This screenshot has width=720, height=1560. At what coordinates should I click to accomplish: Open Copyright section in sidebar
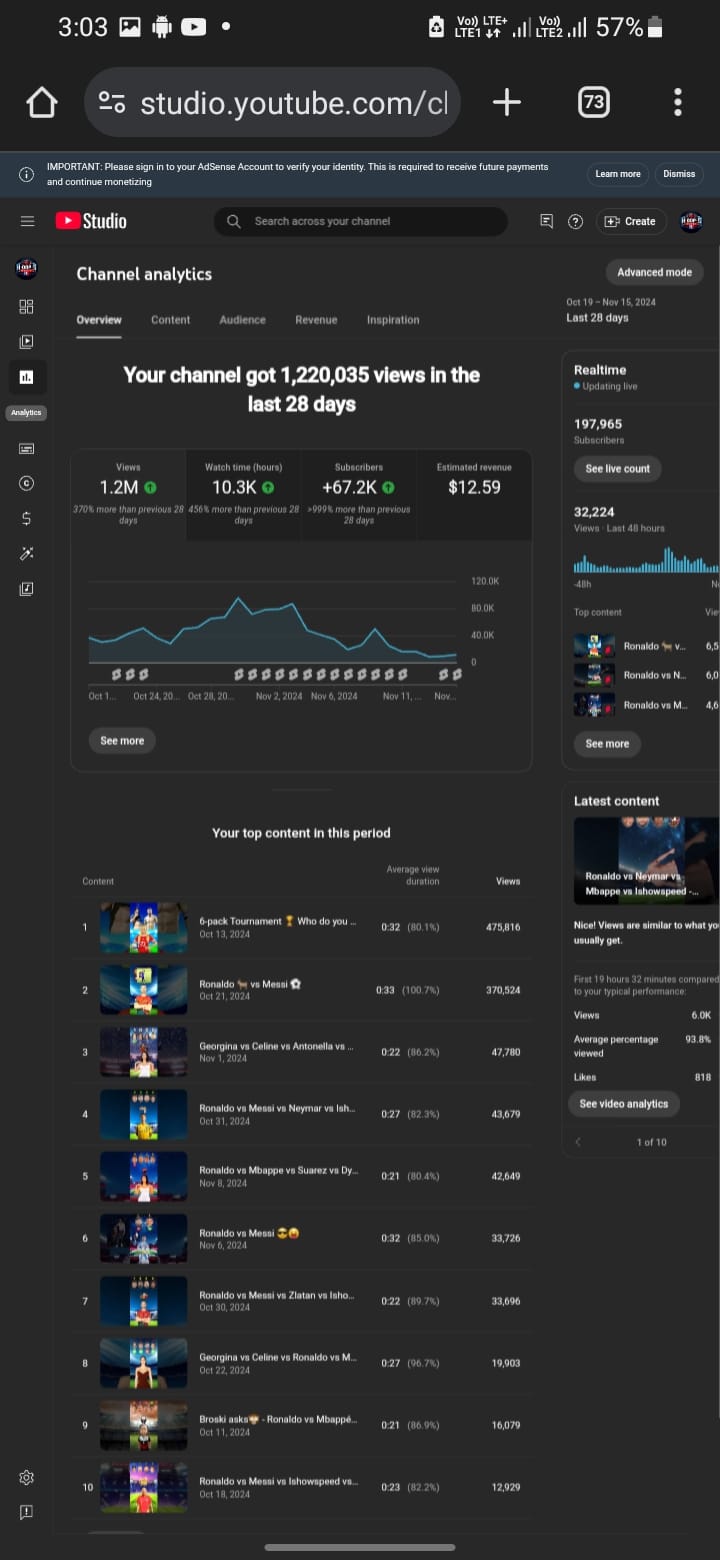[x=27, y=483]
